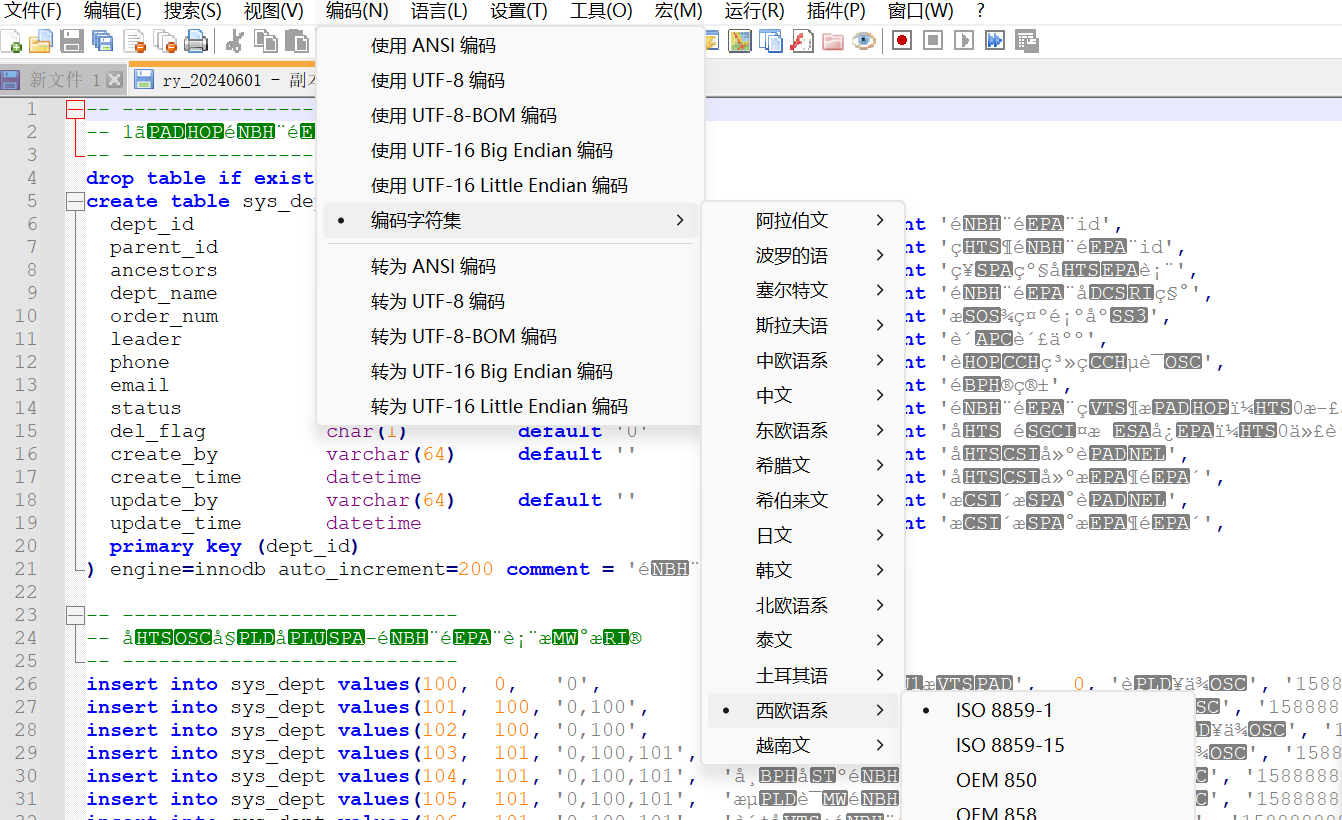This screenshot has width=1342, height=820.
Task: Click the New file toolbar icon
Action: pos(11,41)
